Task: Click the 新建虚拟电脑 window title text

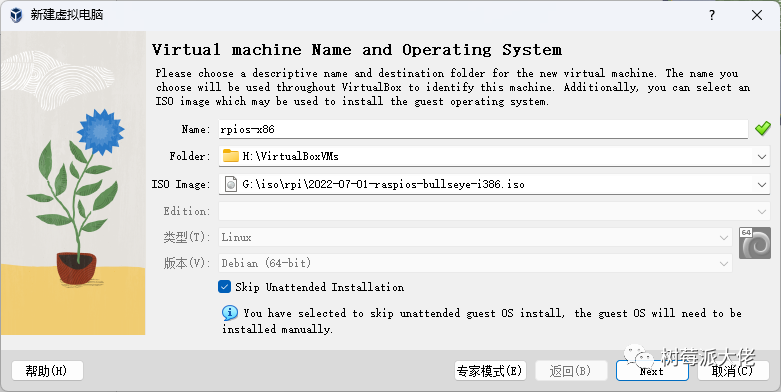Action: tap(67, 15)
